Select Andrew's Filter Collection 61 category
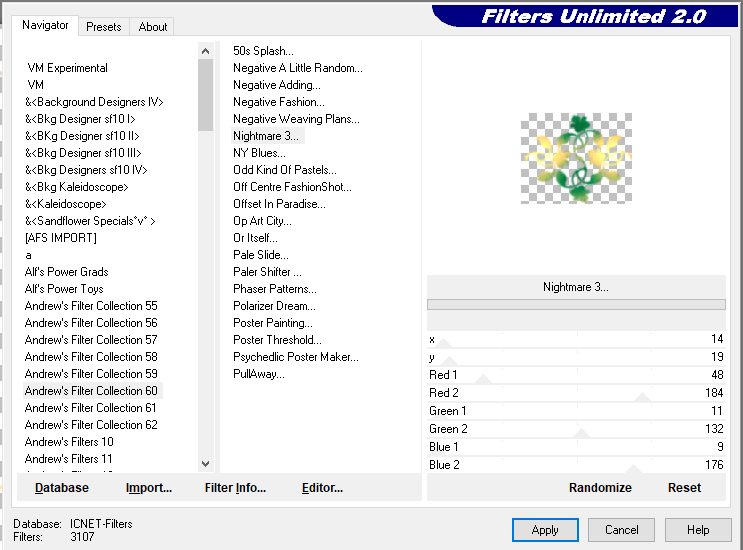 pos(91,408)
